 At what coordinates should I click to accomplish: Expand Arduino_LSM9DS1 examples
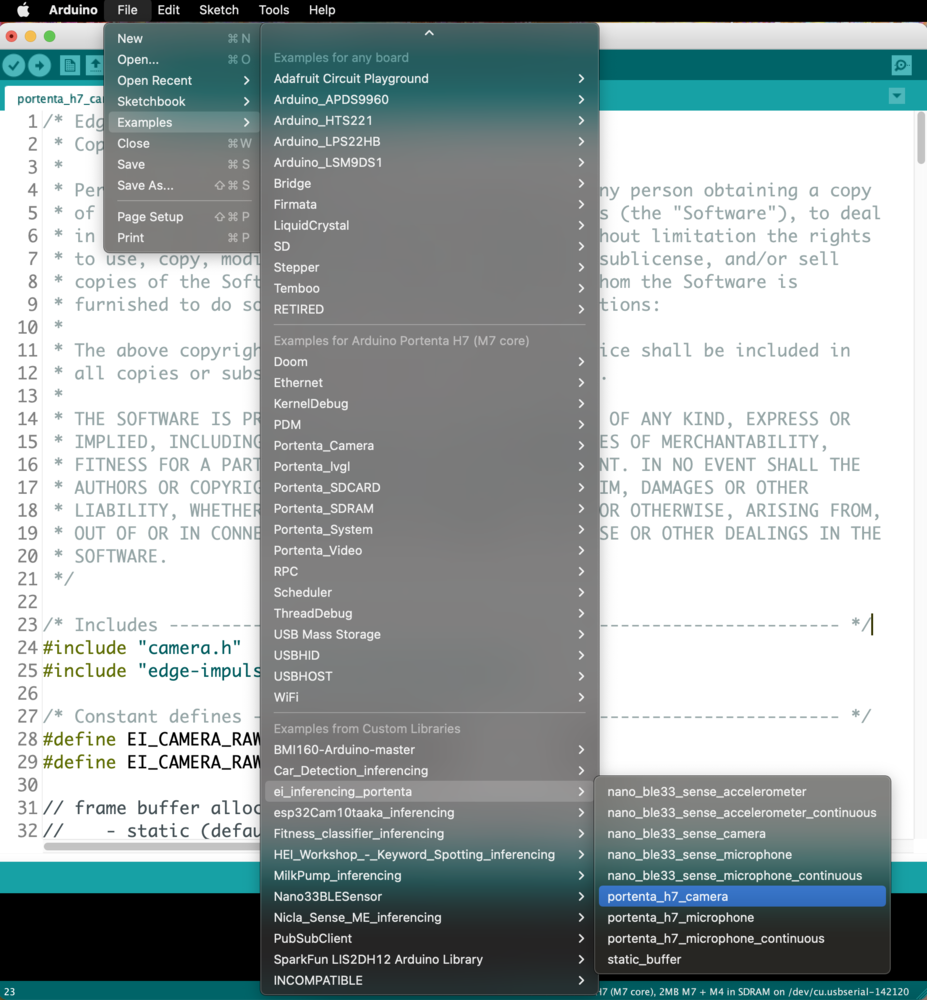coord(429,163)
